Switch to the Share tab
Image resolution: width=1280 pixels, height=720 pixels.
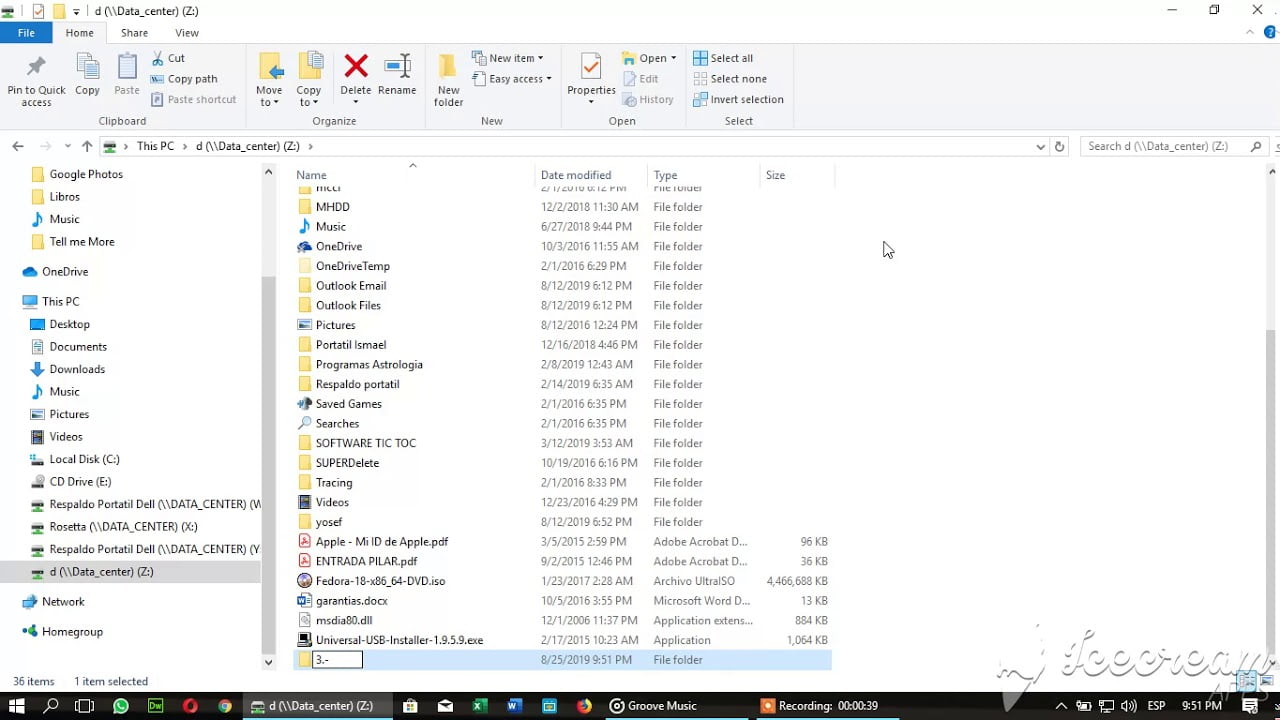[x=134, y=33]
